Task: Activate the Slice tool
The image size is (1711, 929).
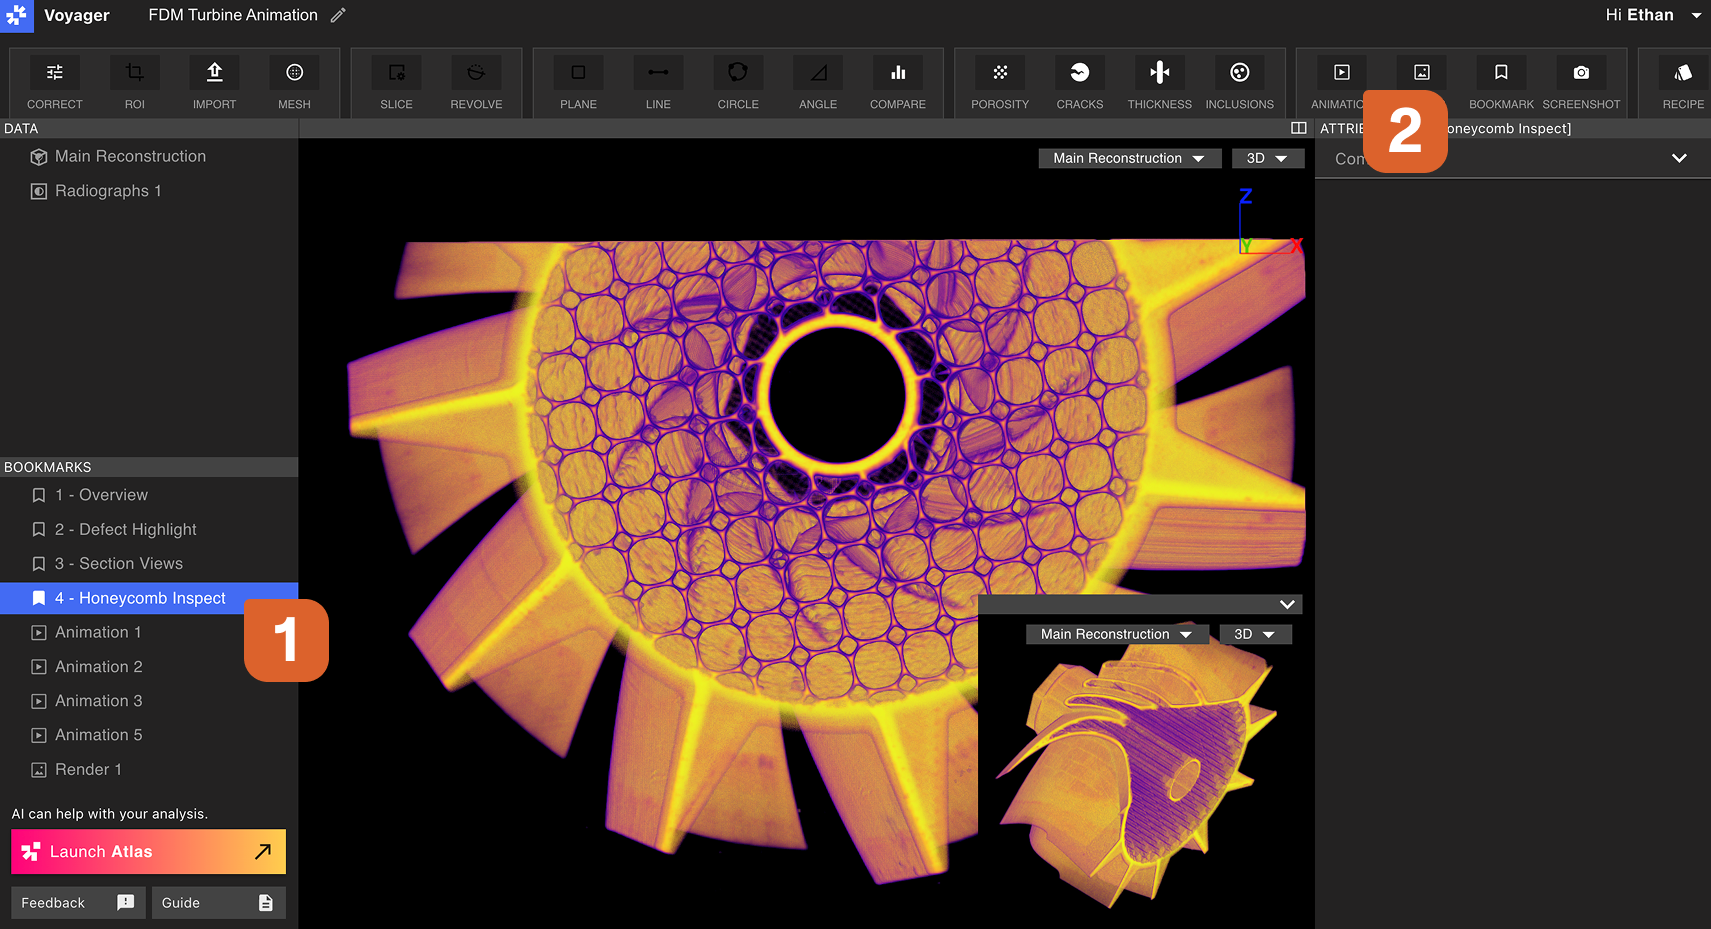Action: point(396,82)
